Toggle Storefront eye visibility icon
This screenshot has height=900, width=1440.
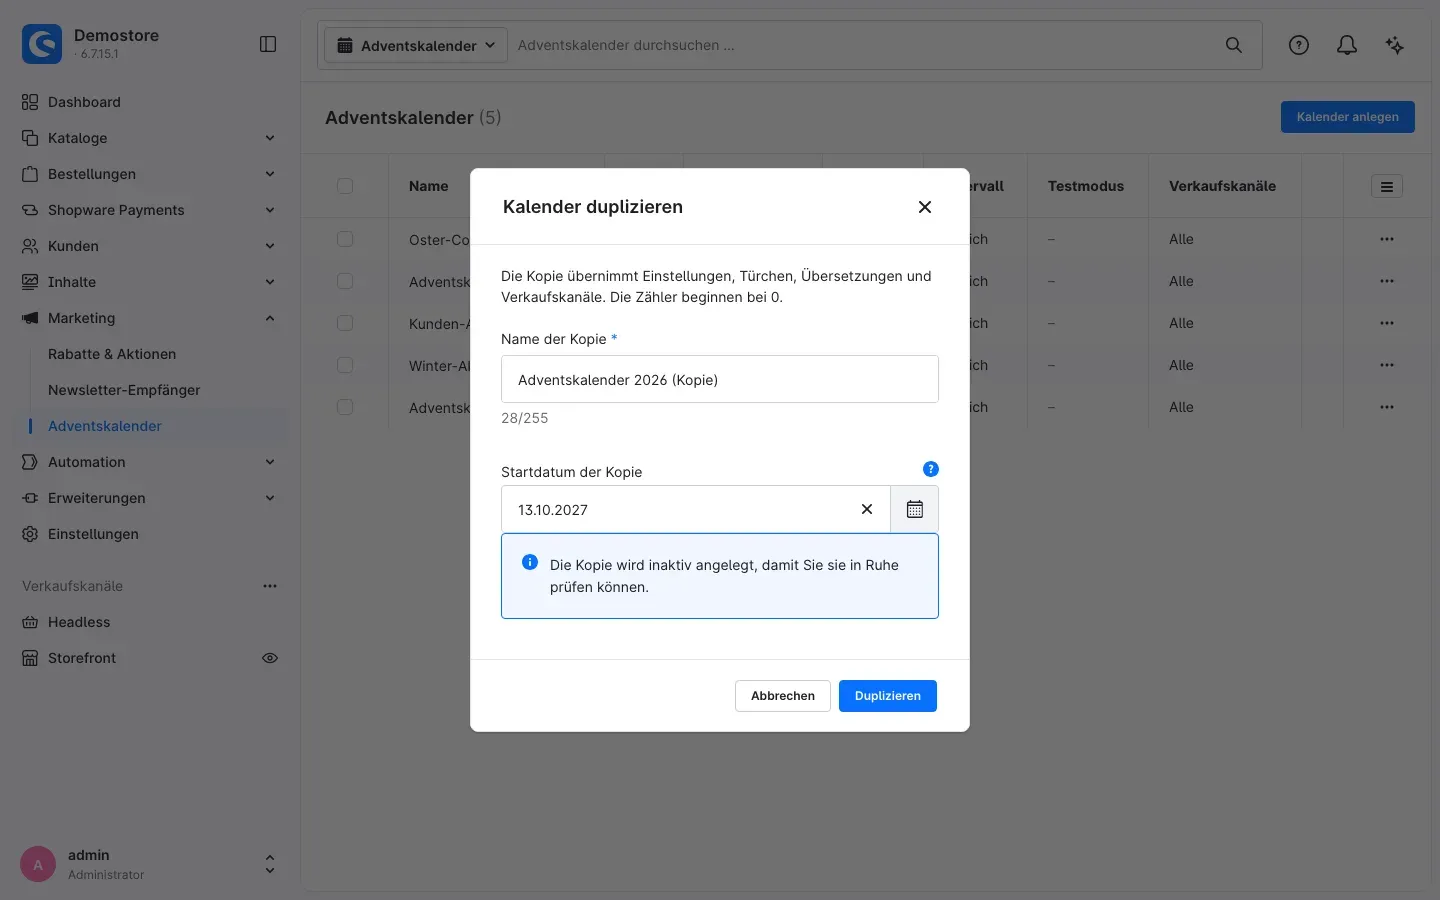270,658
